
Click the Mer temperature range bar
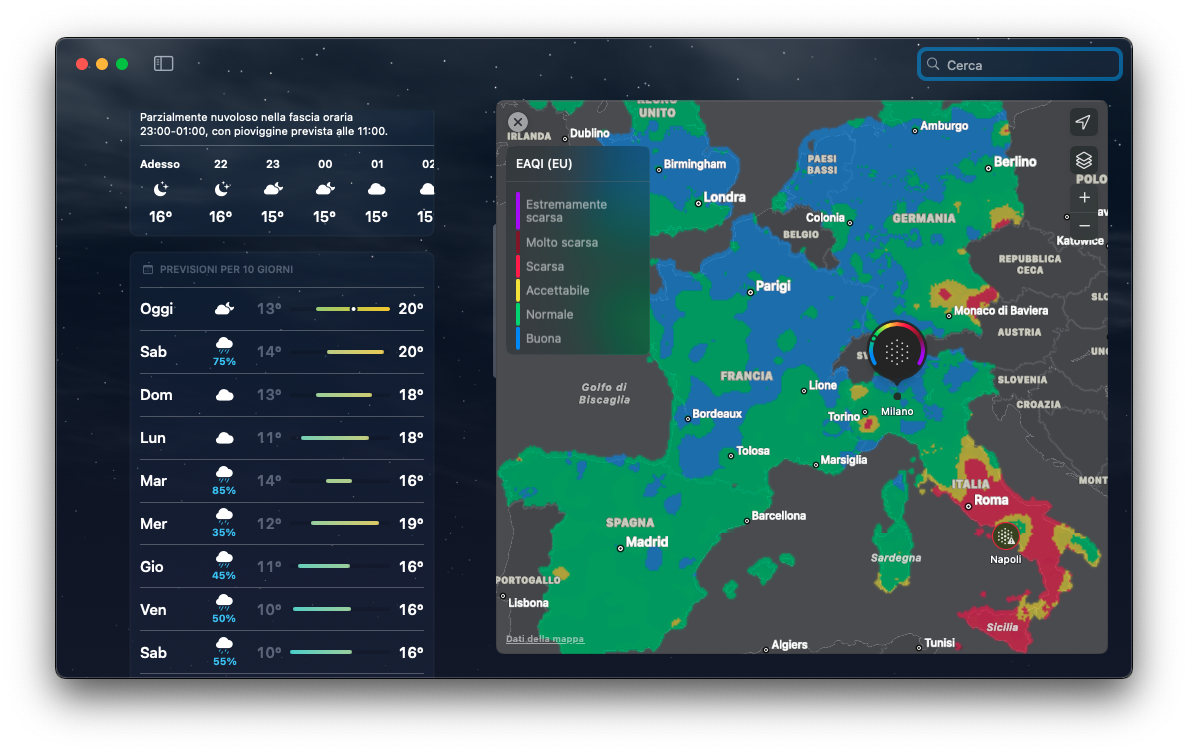345,523
